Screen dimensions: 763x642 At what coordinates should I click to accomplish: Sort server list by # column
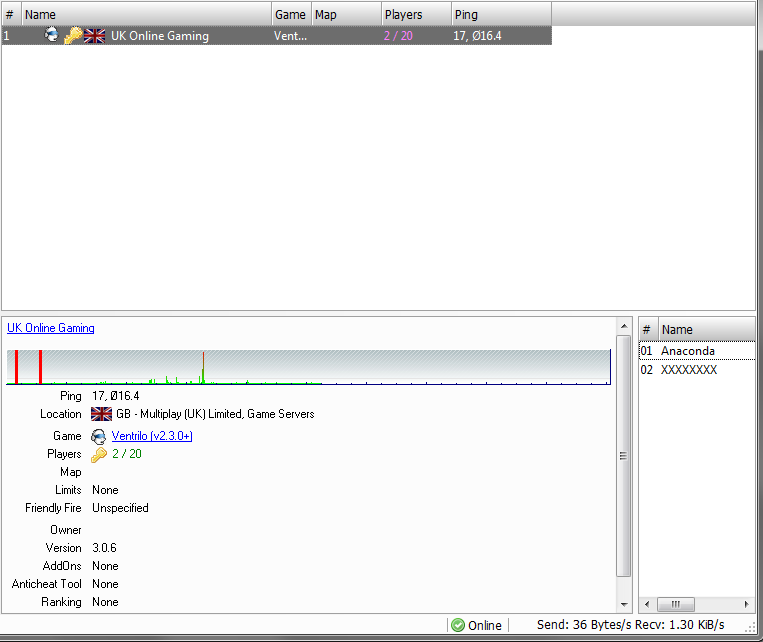click(x=12, y=15)
